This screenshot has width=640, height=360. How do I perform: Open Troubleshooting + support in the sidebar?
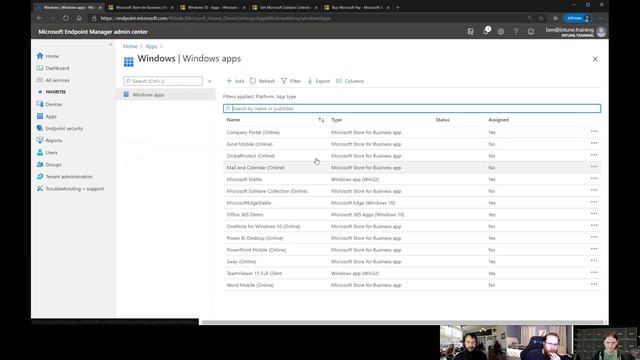70,189
